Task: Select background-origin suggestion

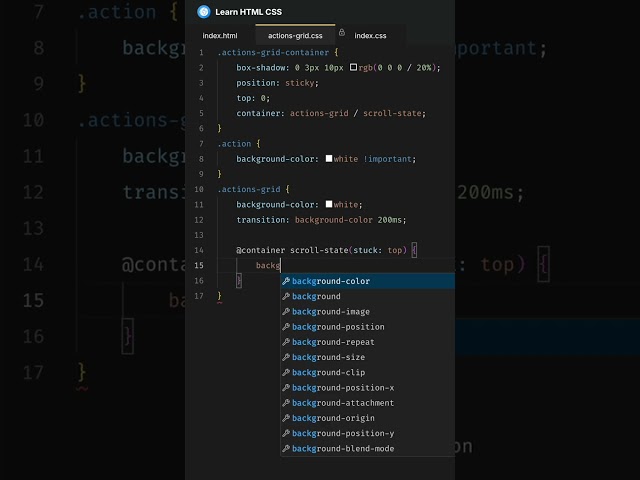Action: 368,418
